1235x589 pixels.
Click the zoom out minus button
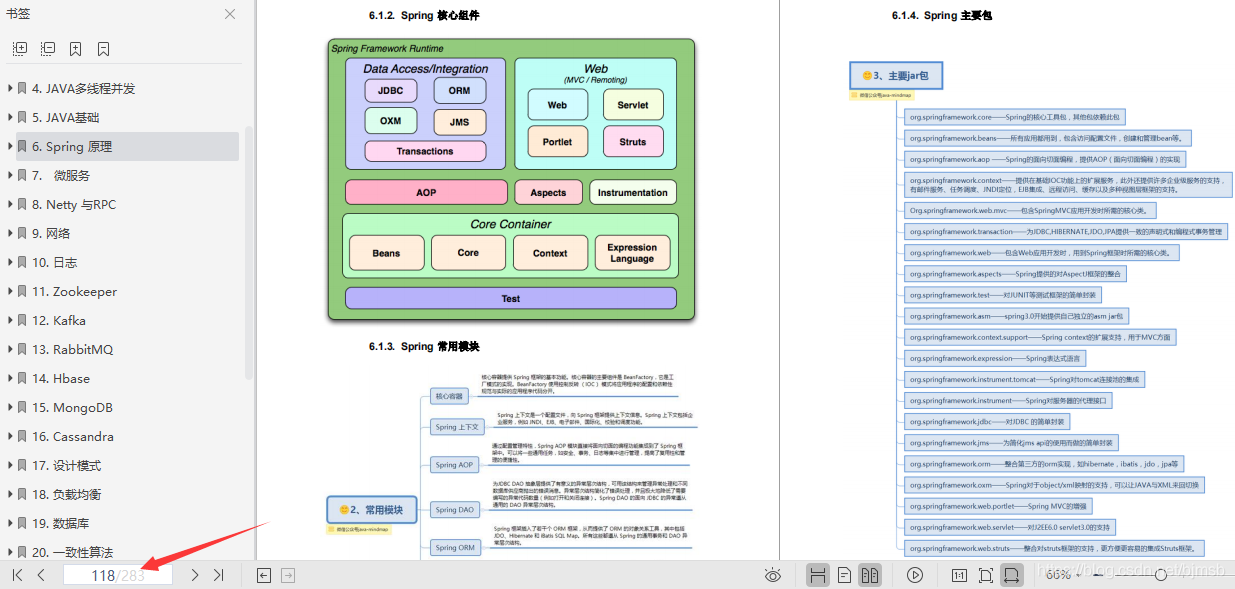click(1099, 575)
